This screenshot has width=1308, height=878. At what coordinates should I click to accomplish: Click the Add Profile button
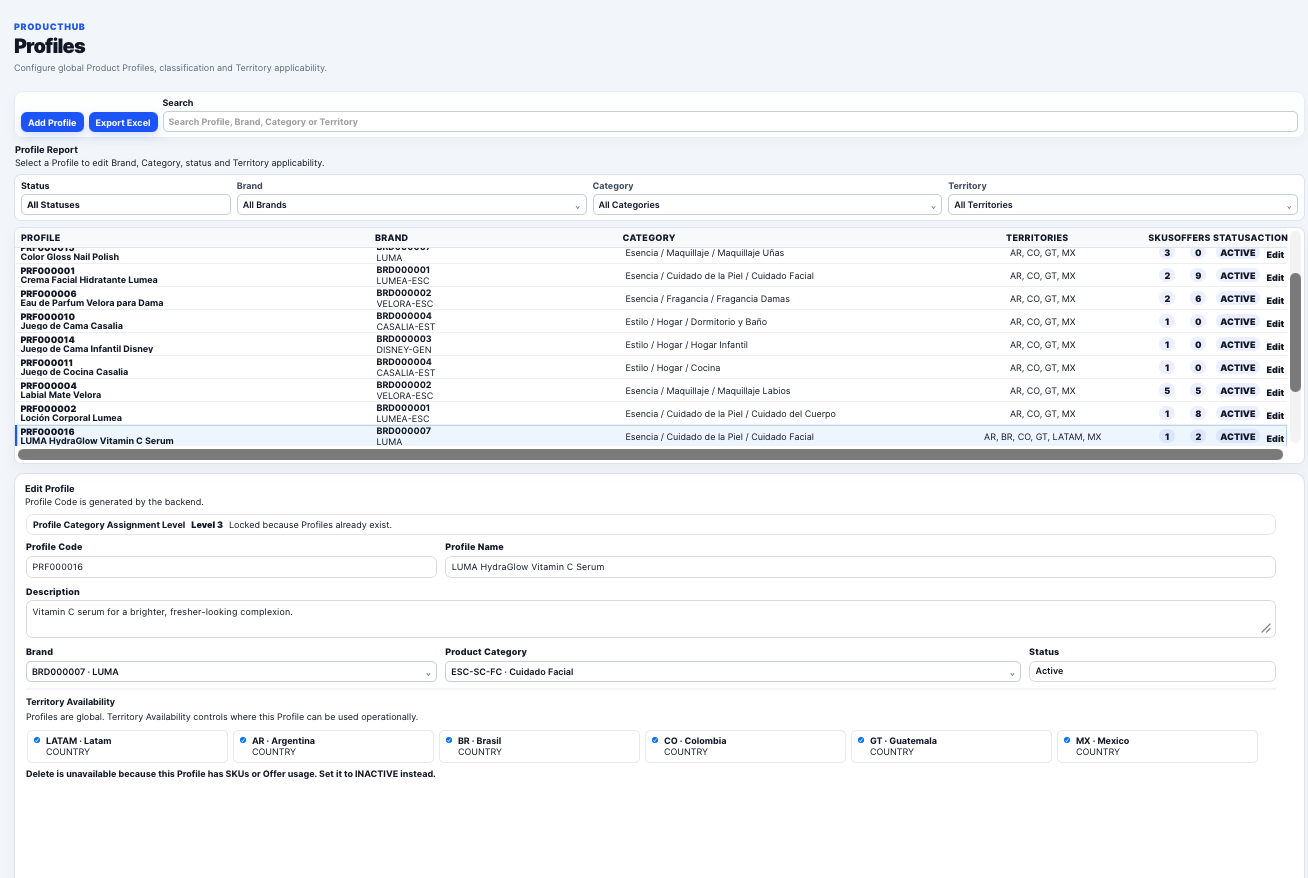tap(52, 122)
